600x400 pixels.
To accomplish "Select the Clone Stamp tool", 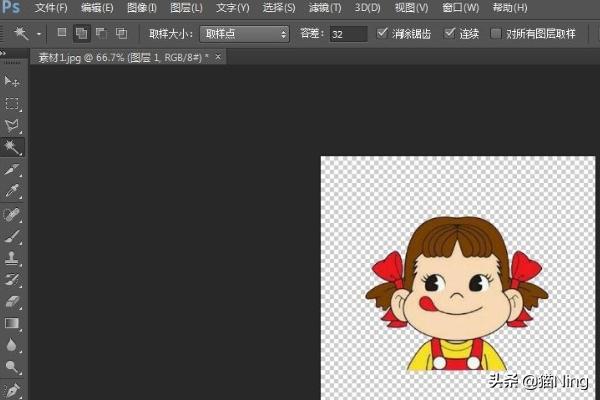I will (x=11, y=258).
